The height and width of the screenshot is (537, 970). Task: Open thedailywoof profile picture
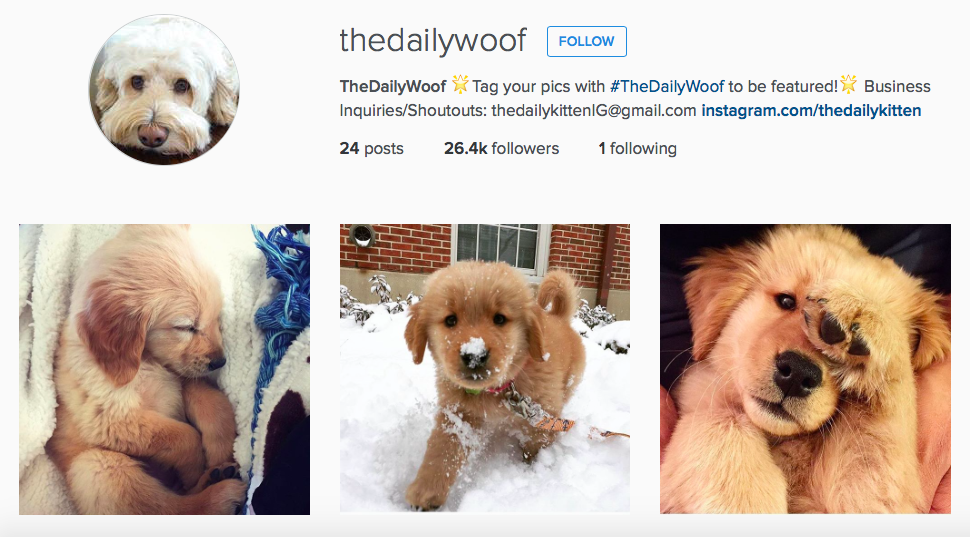click(x=164, y=90)
